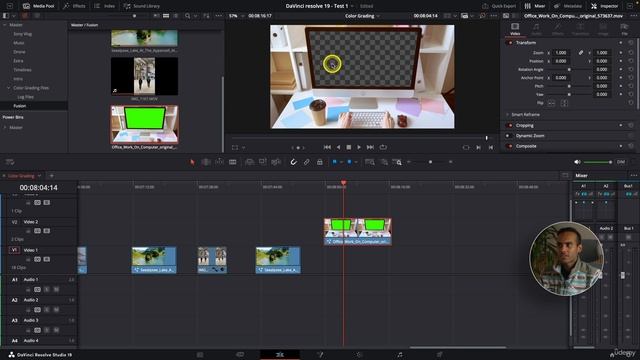The width and height of the screenshot is (640, 360).
Task: Click the Flip horizontal button
Action: (x=551, y=103)
